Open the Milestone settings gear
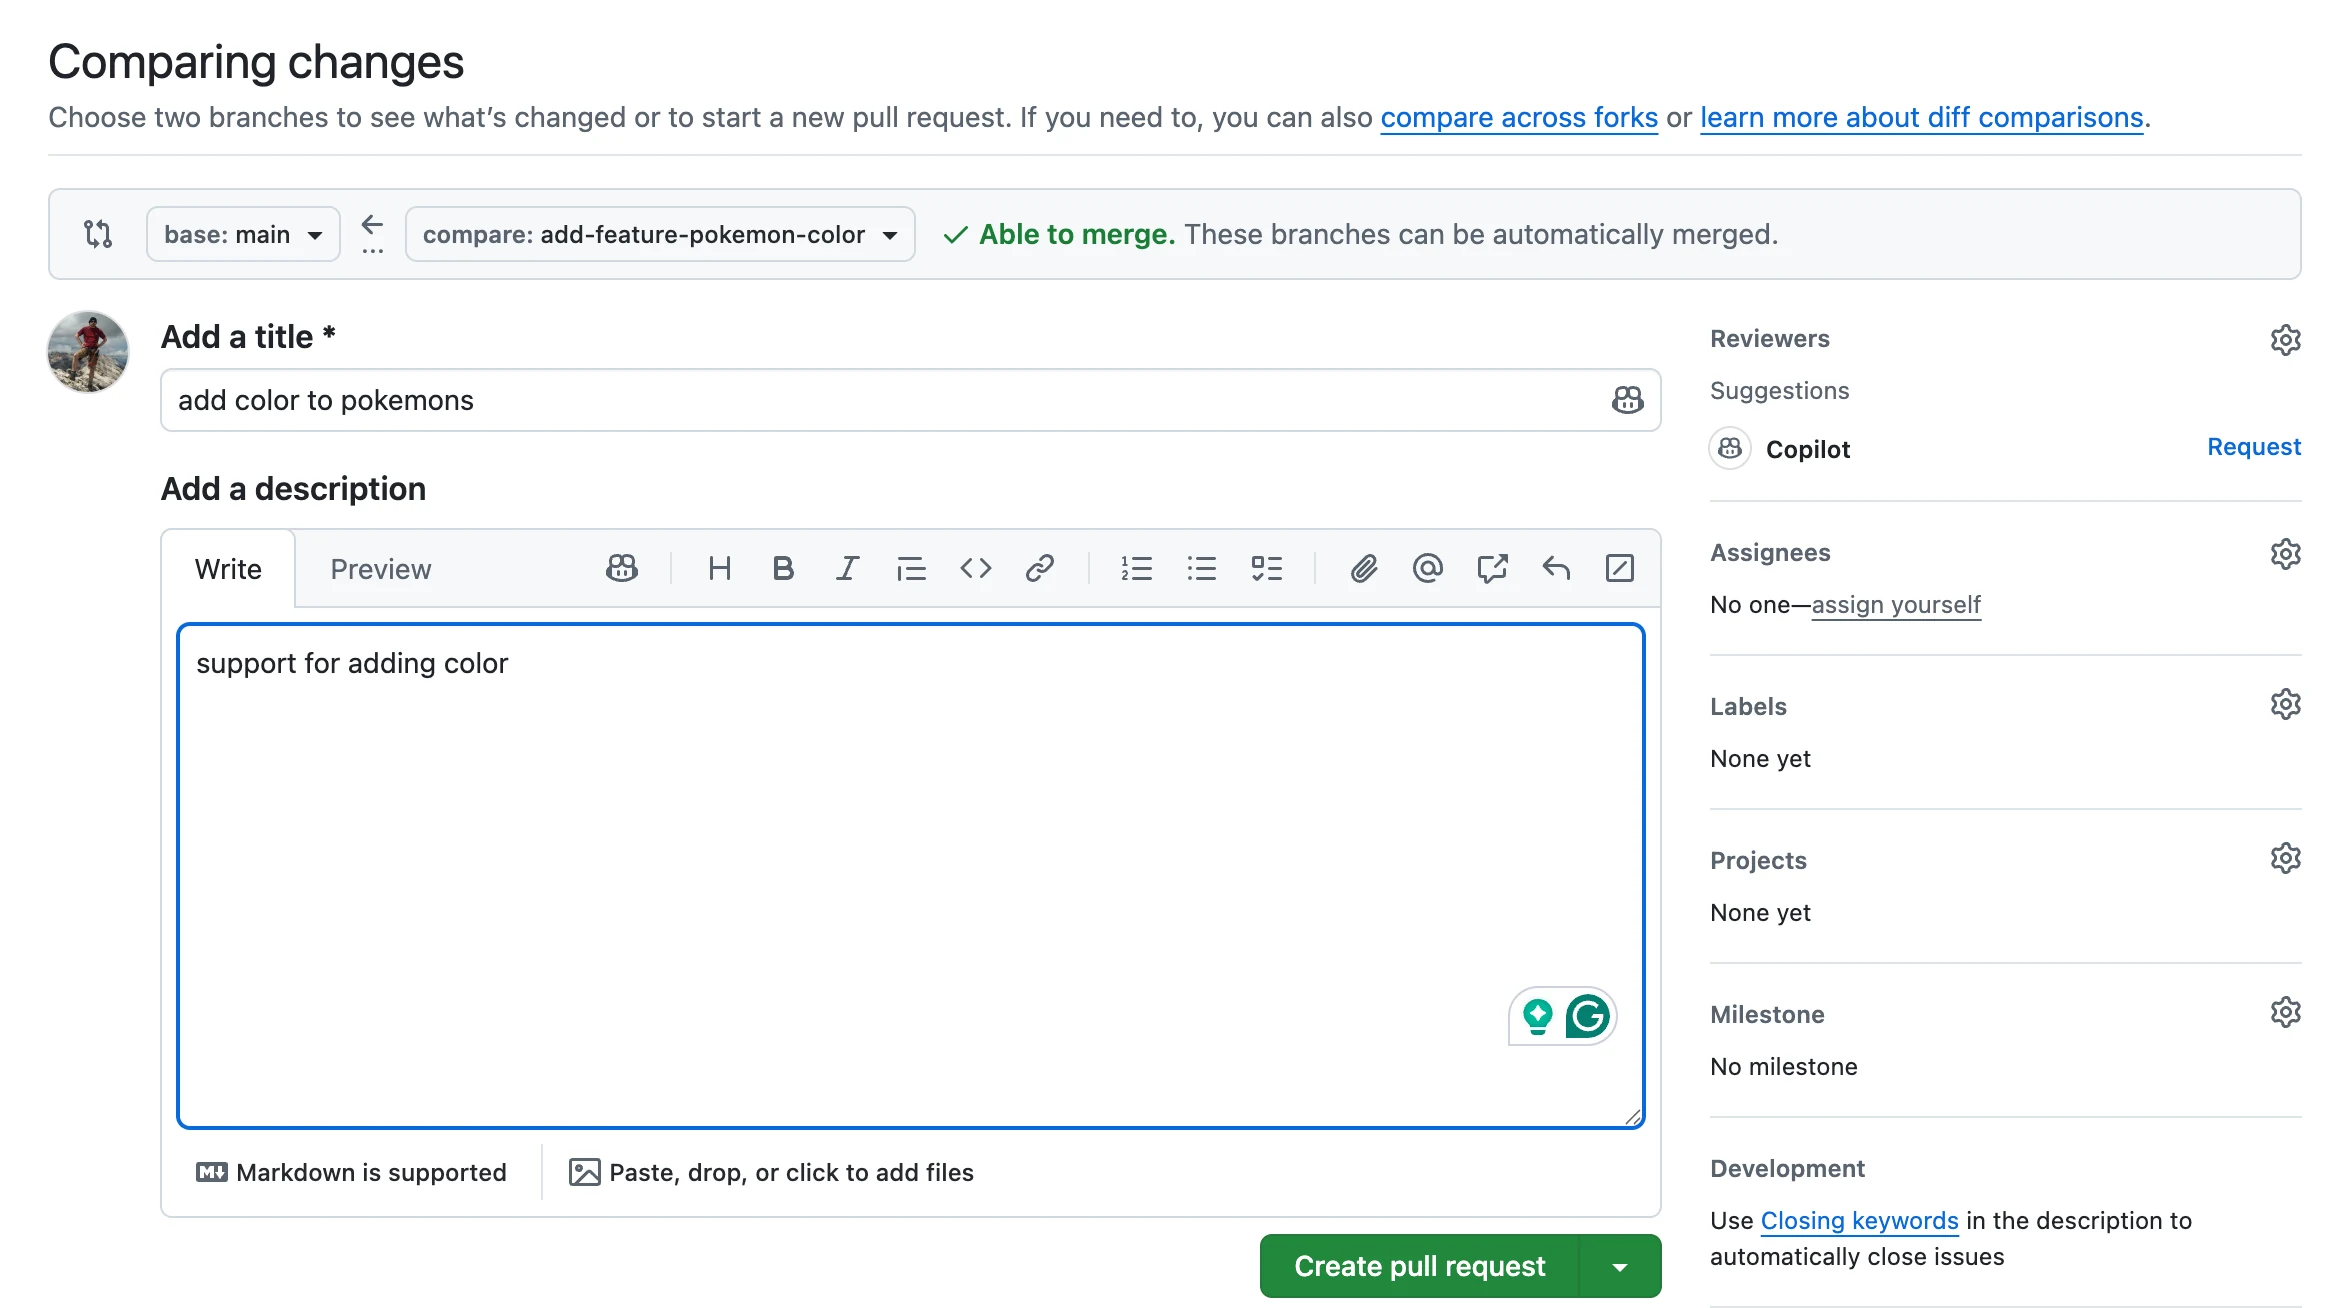Screen dimensions: 2330x1308 tap(2285, 1012)
